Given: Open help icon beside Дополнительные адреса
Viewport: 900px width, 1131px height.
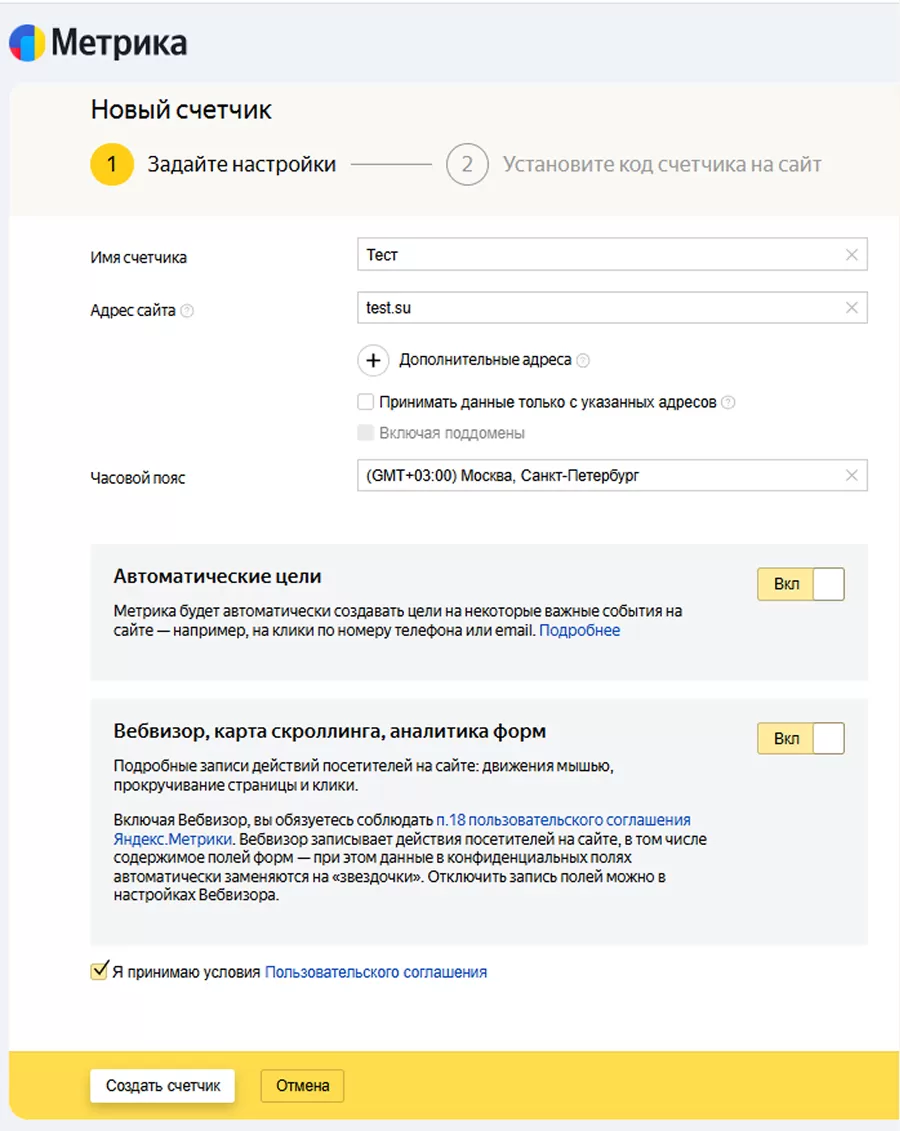Looking at the screenshot, I should point(584,360).
